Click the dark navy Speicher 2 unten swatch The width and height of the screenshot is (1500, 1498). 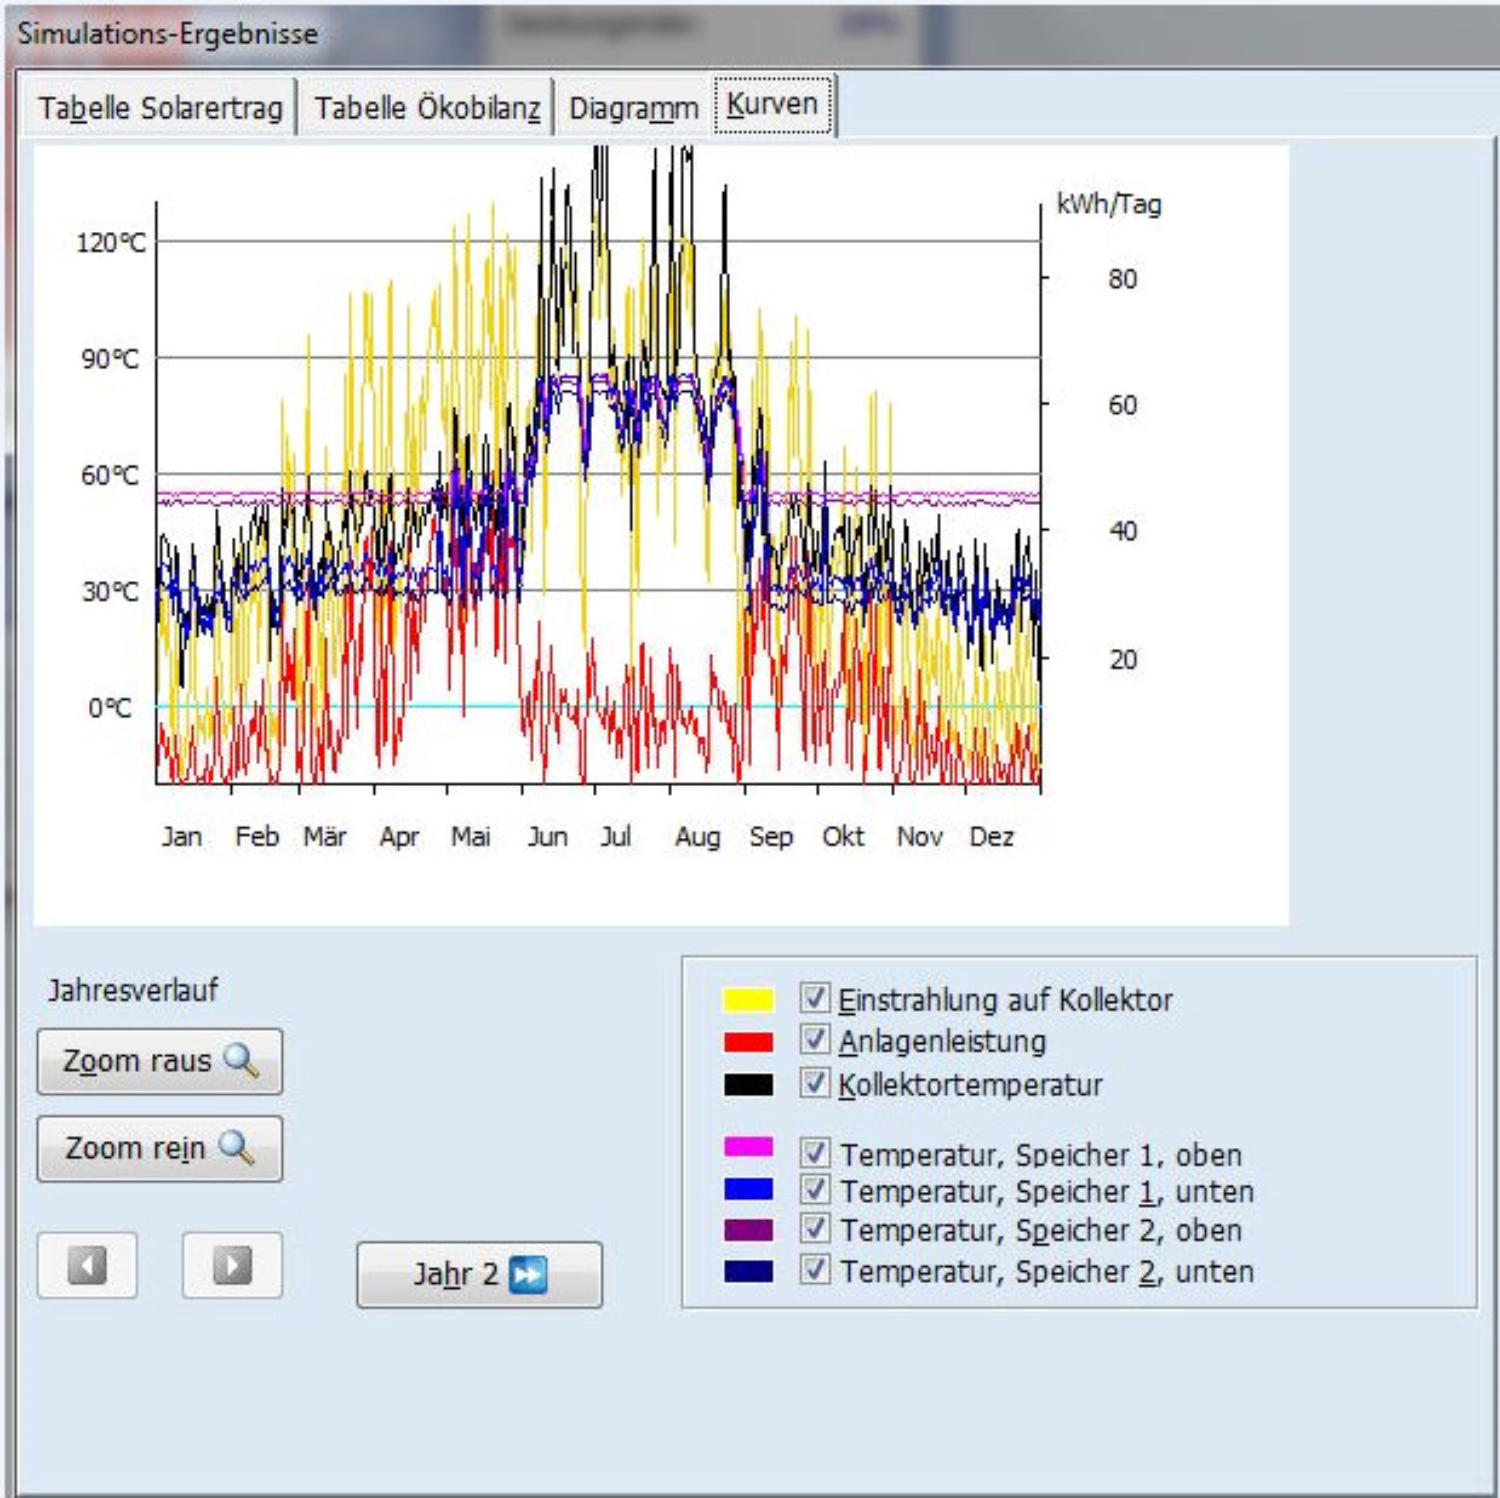pyautogui.click(x=748, y=1270)
